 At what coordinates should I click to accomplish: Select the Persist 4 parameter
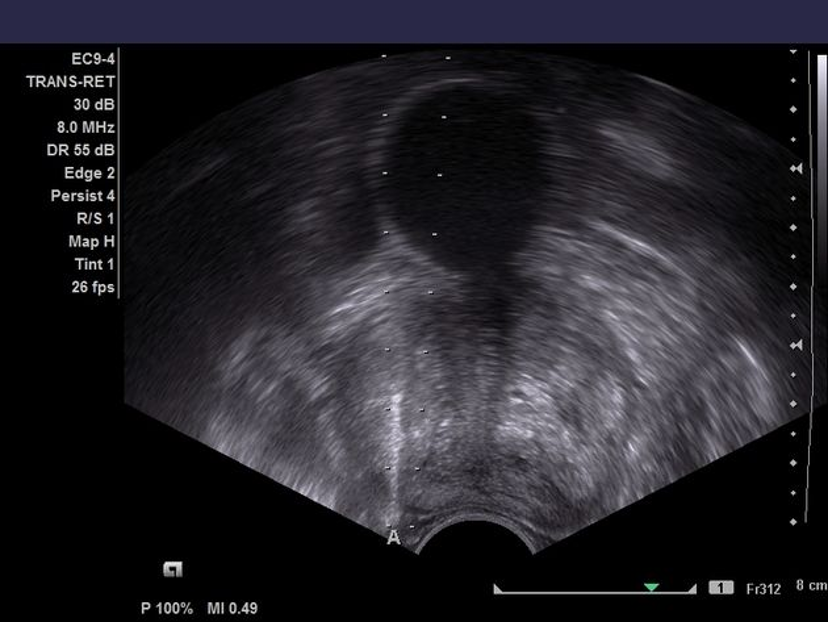(x=83, y=196)
